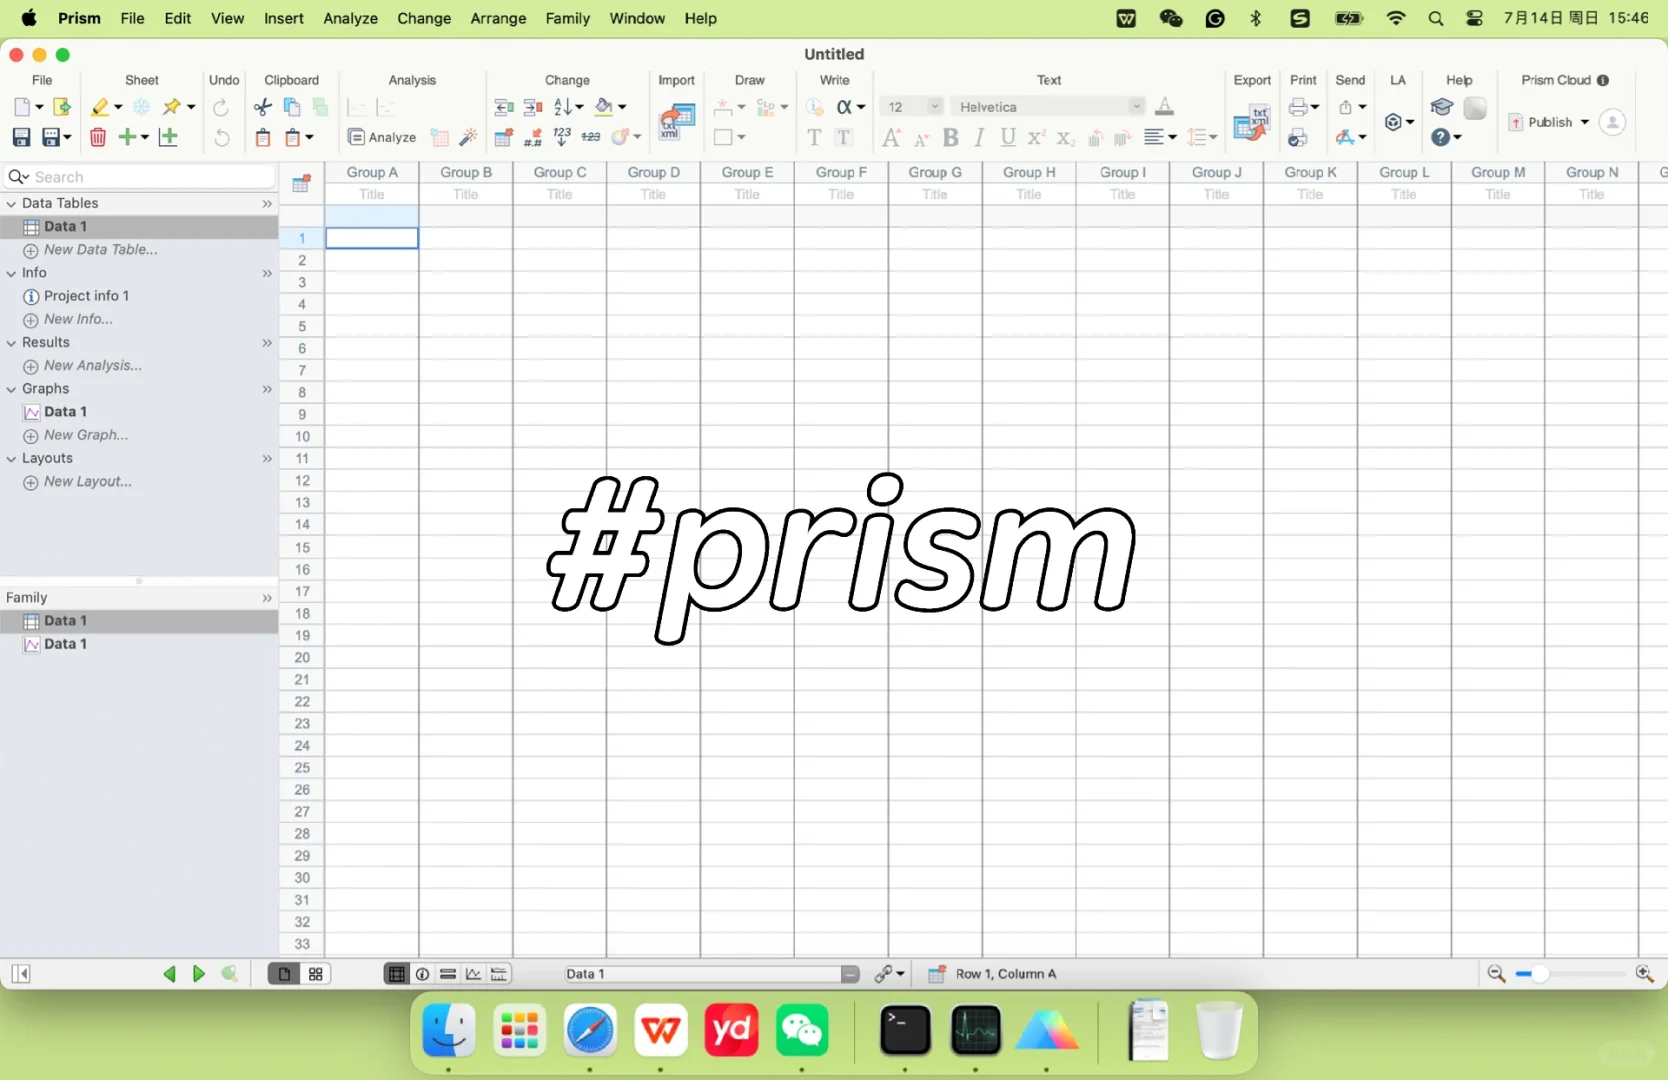
Task: Click the Freeze sheet snowflake icon
Action: click(x=142, y=106)
